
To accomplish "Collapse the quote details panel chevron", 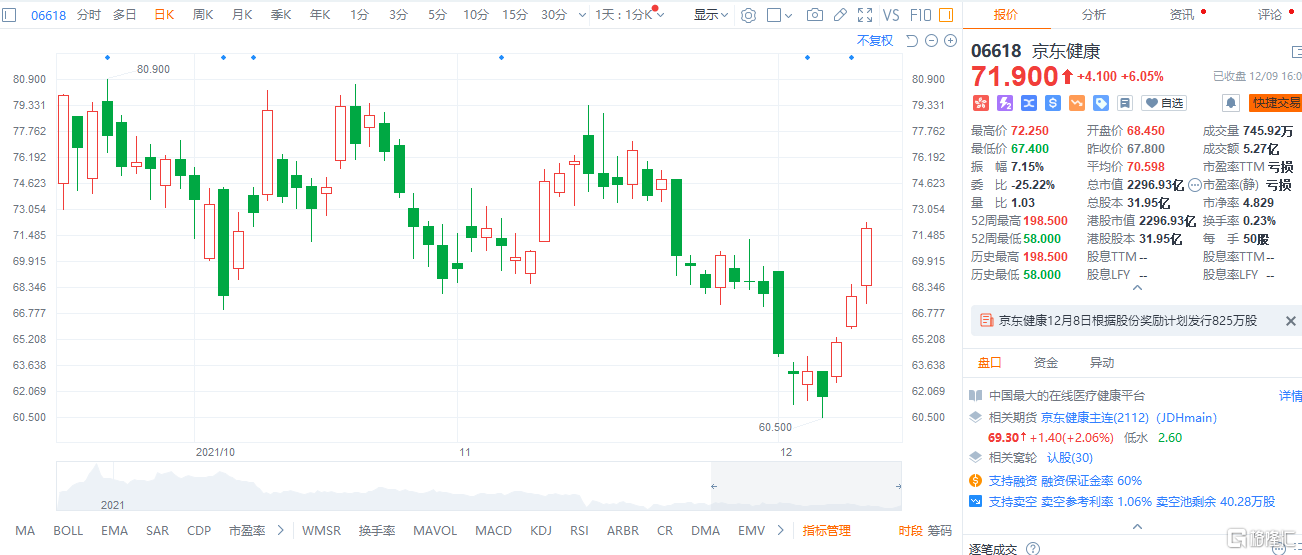I will [x=1135, y=288].
